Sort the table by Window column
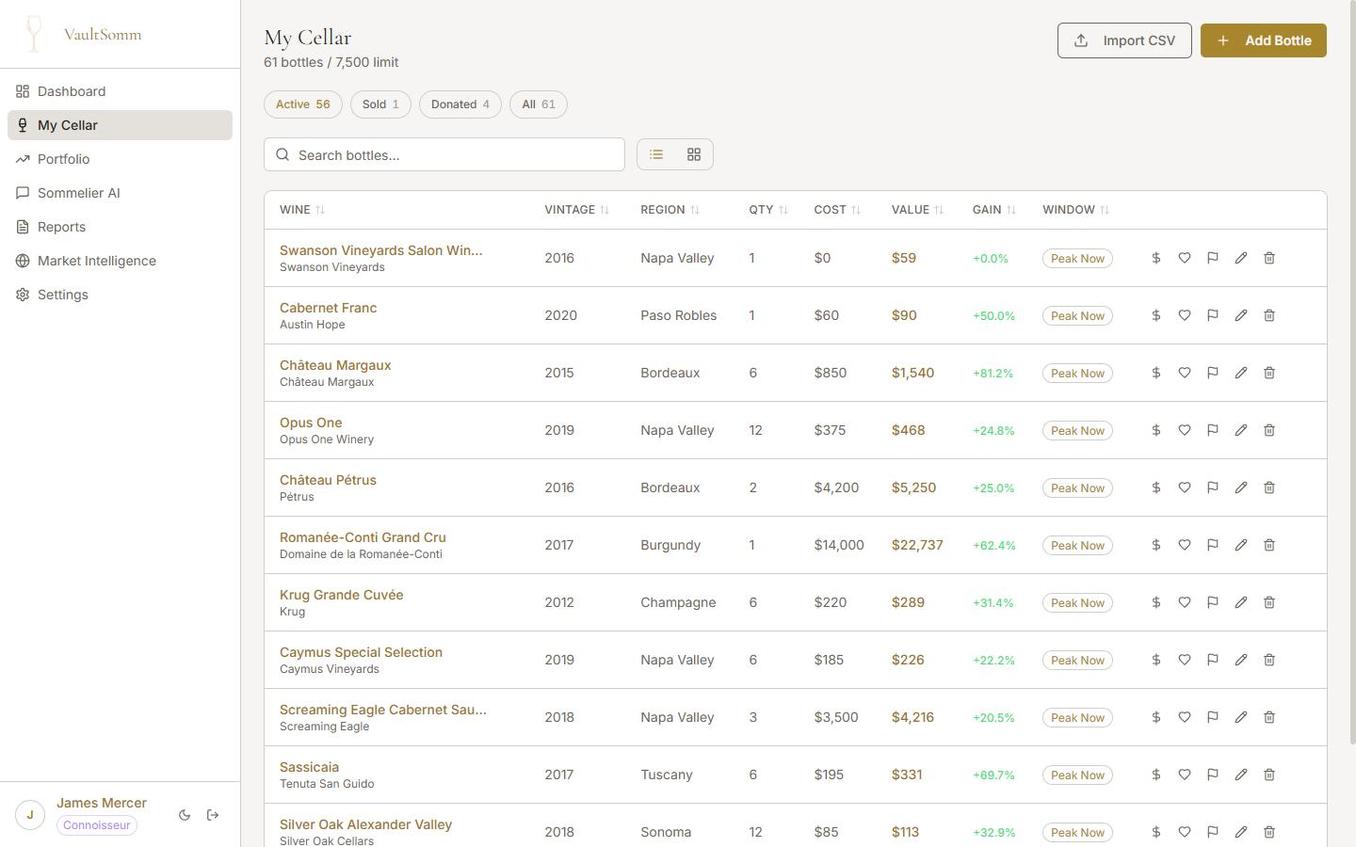Viewport: 1356px width, 847px height. pos(1077,210)
